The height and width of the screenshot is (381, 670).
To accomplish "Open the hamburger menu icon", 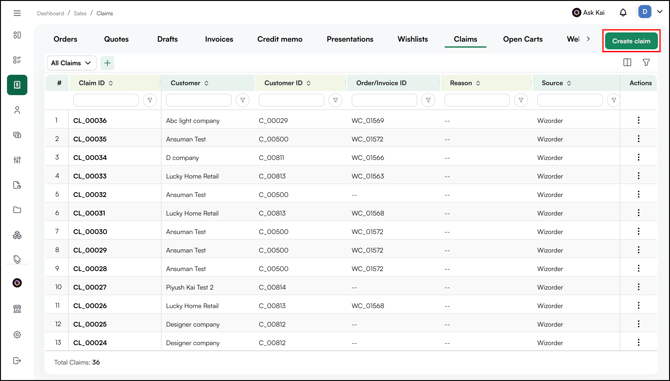I will pos(17,13).
